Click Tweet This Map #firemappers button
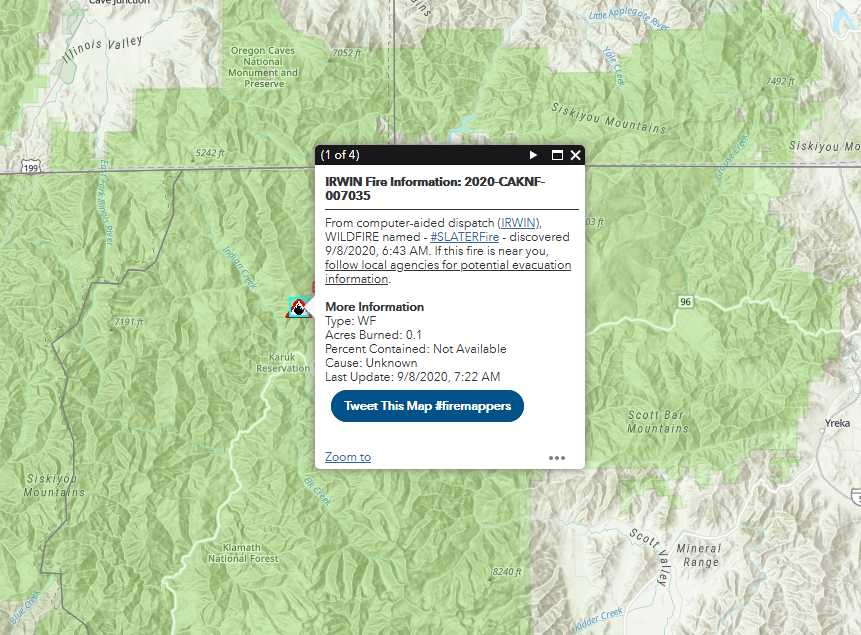This screenshot has width=861, height=635. tap(427, 406)
